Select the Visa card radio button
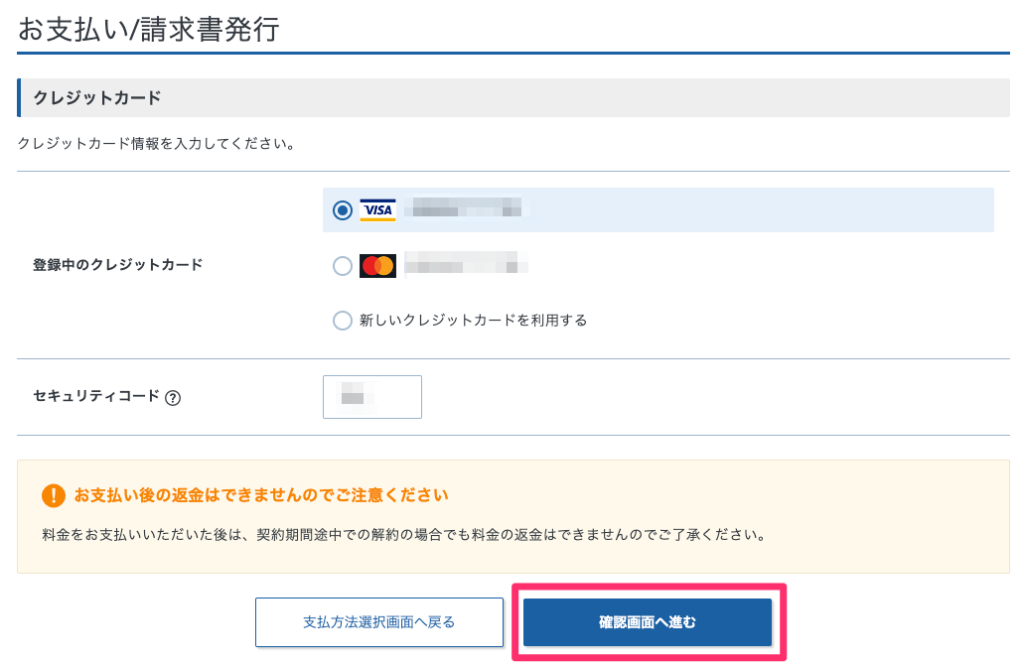 click(343, 210)
